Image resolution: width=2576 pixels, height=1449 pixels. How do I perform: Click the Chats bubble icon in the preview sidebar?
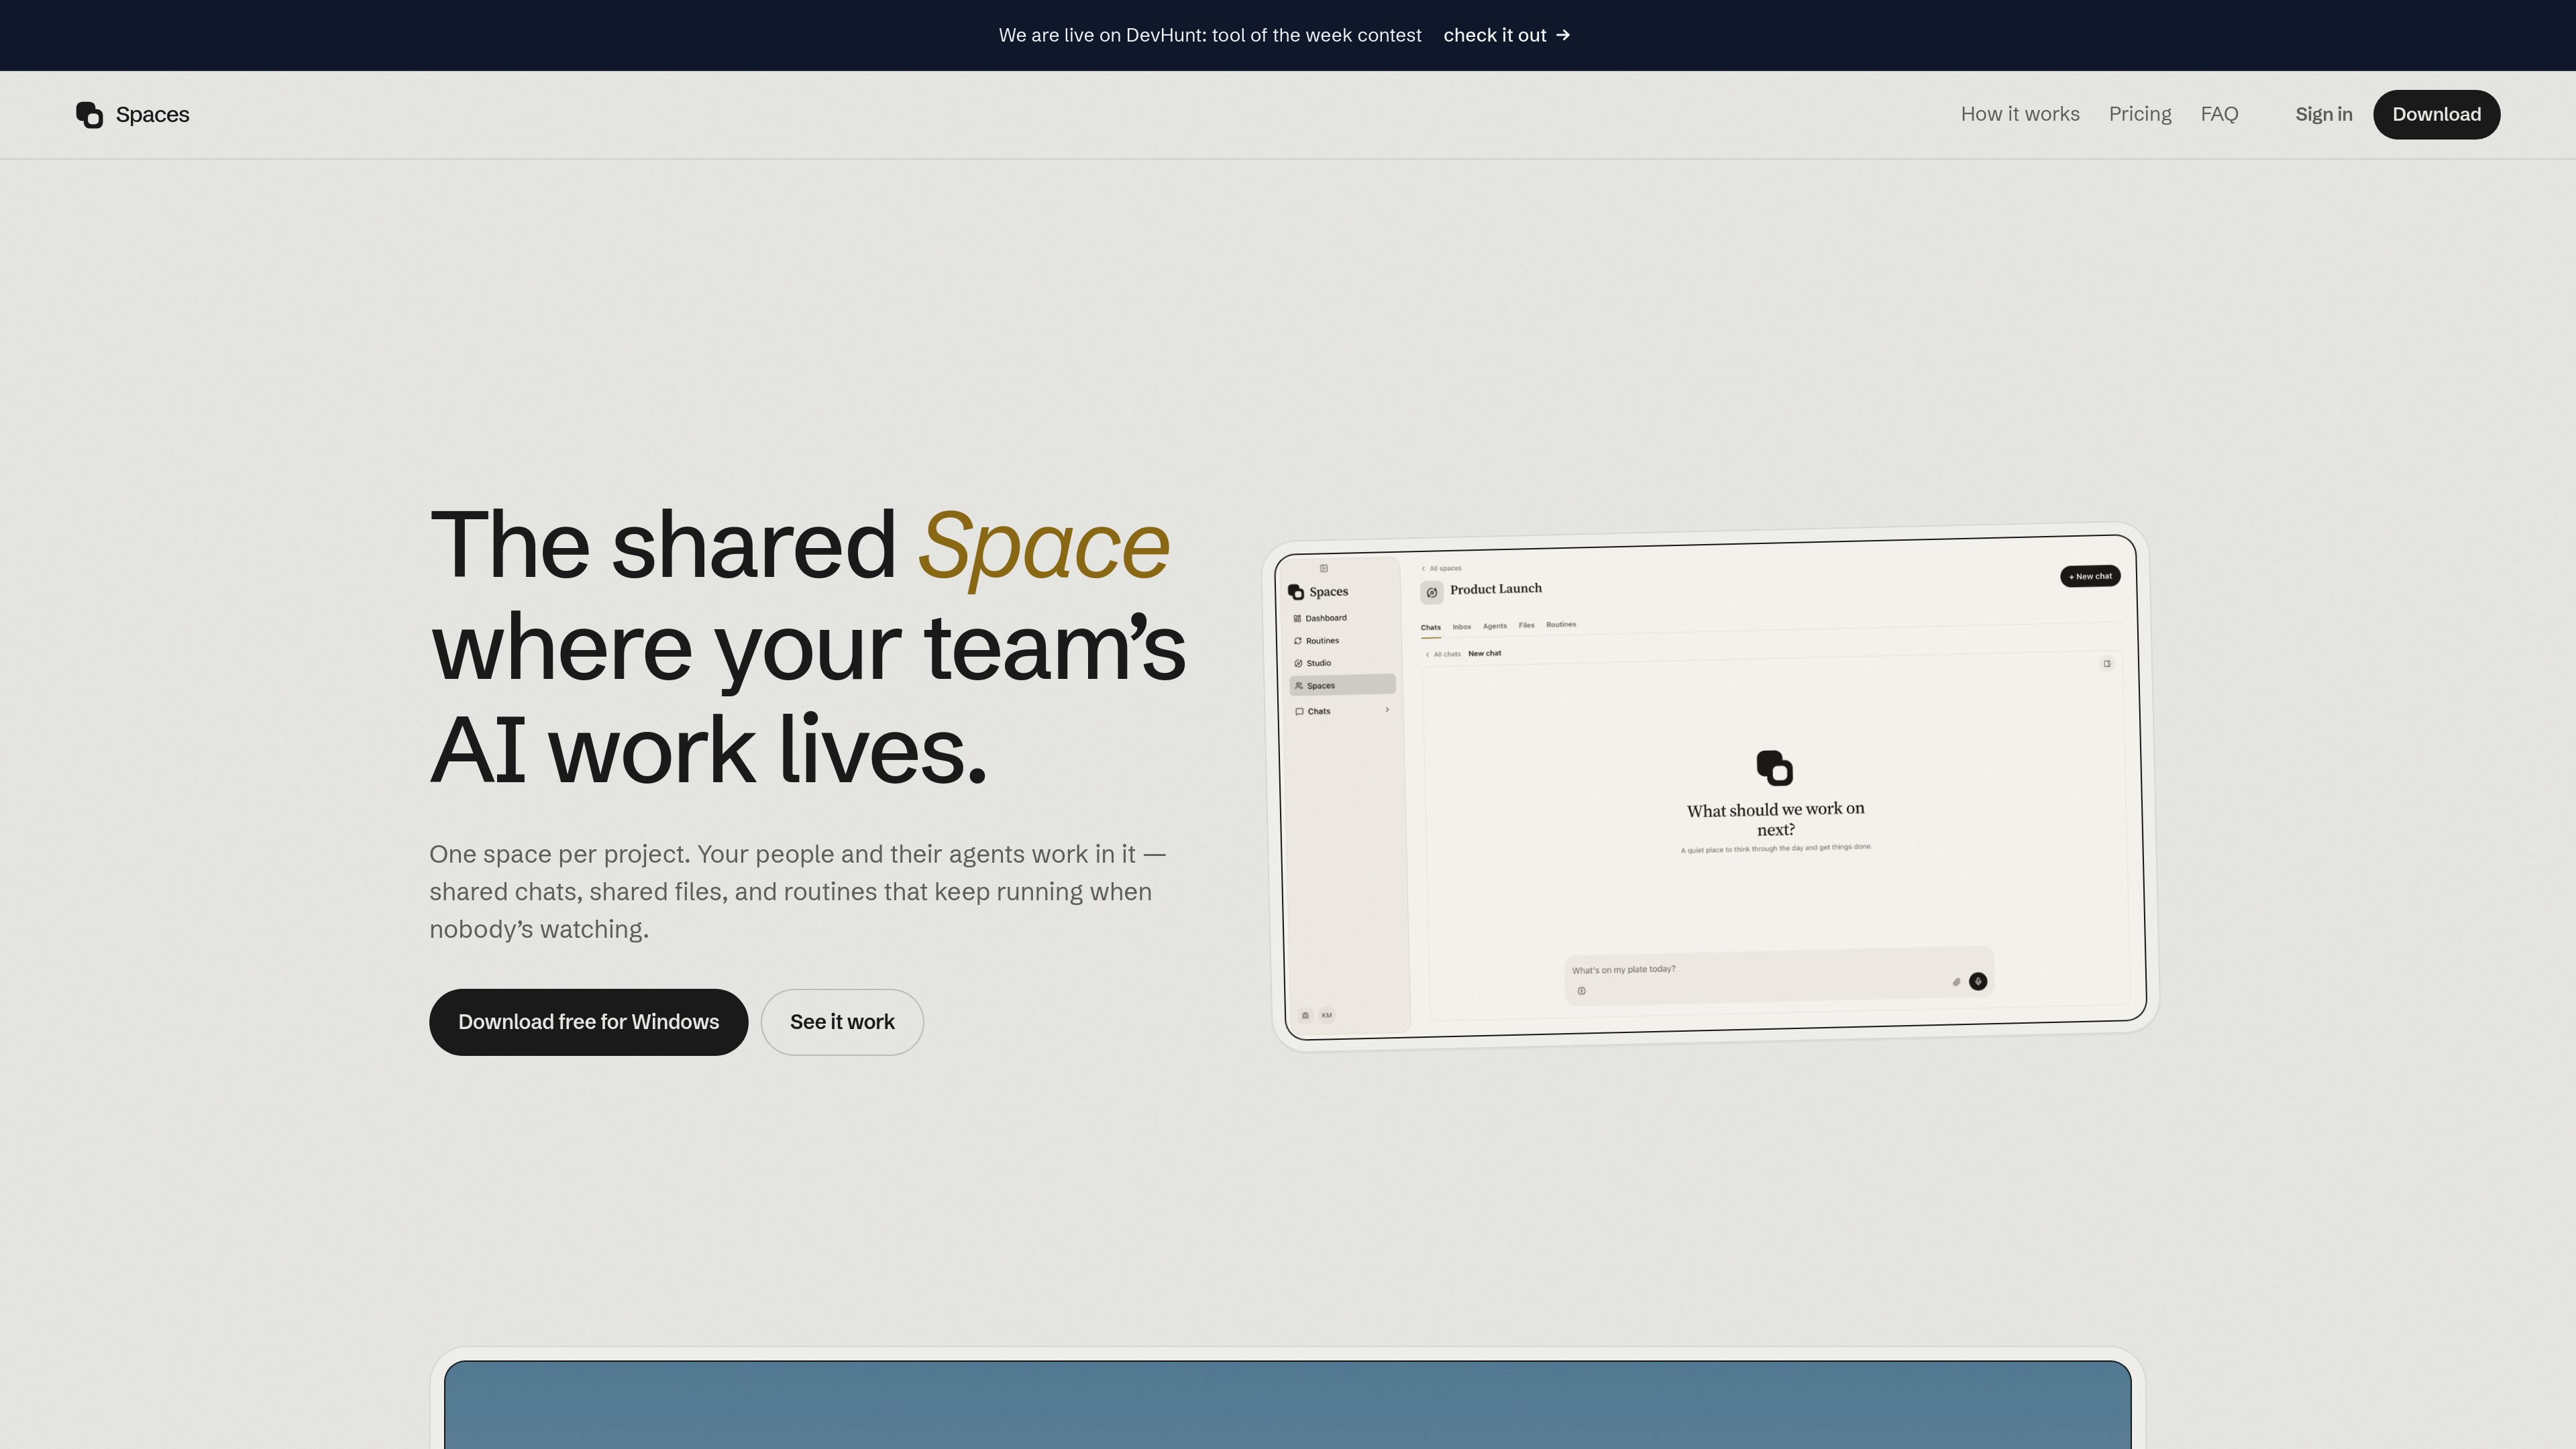(1299, 712)
